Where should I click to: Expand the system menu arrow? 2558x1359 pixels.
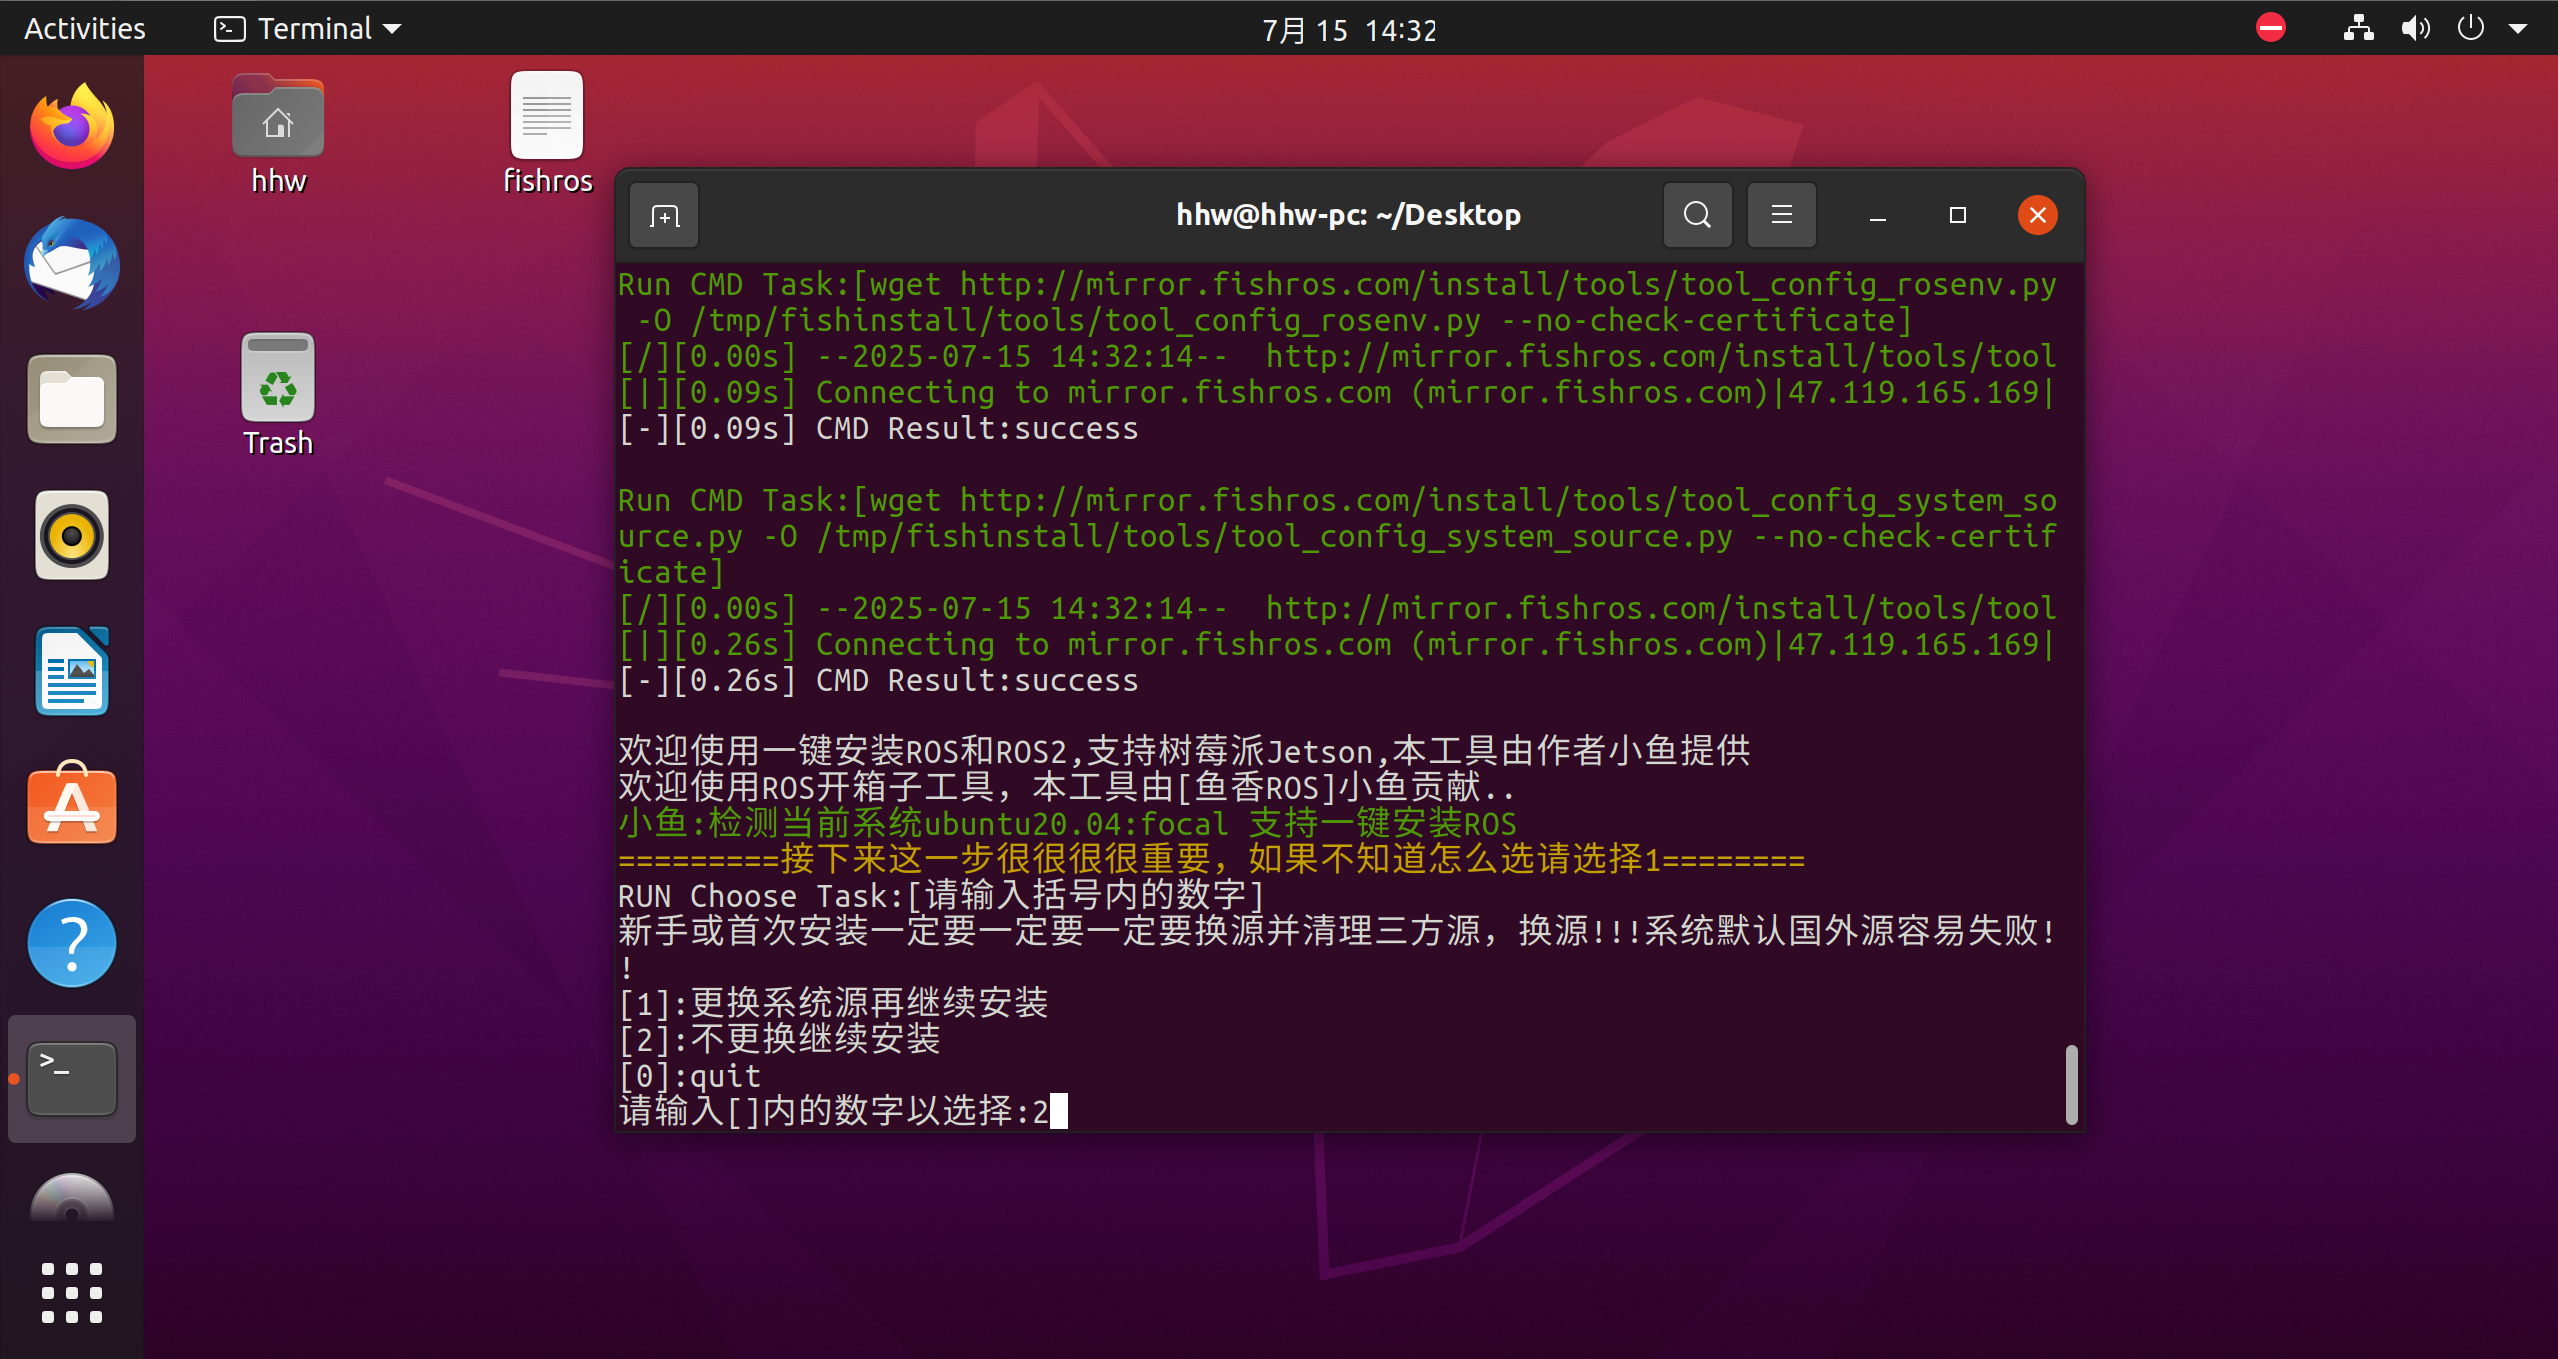2518,29
